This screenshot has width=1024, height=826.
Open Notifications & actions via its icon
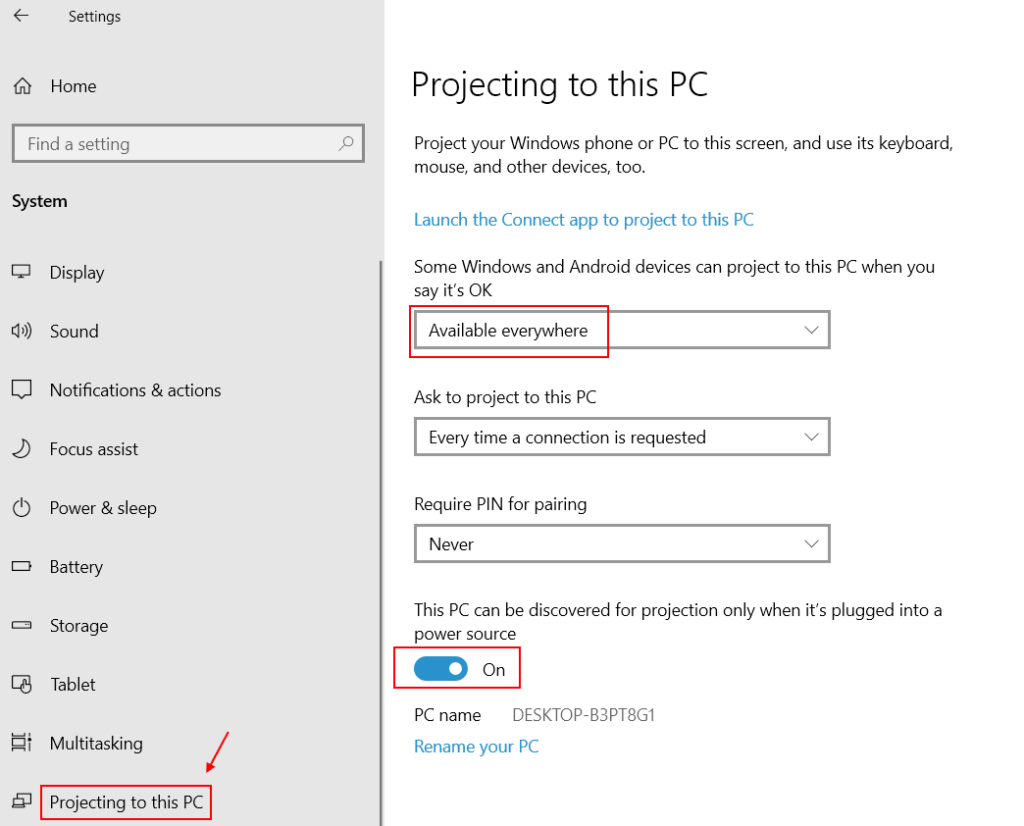pos(22,390)
